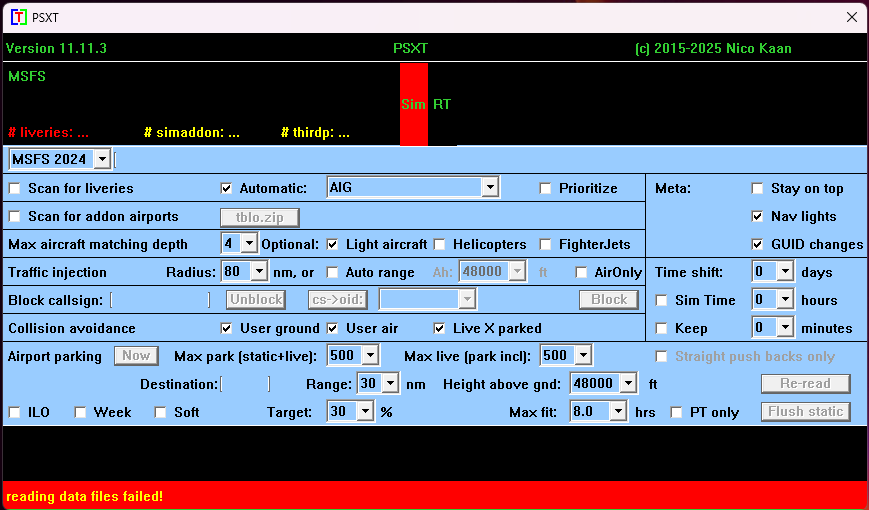Close the PSXT window
869x510 pixels.
852,18
